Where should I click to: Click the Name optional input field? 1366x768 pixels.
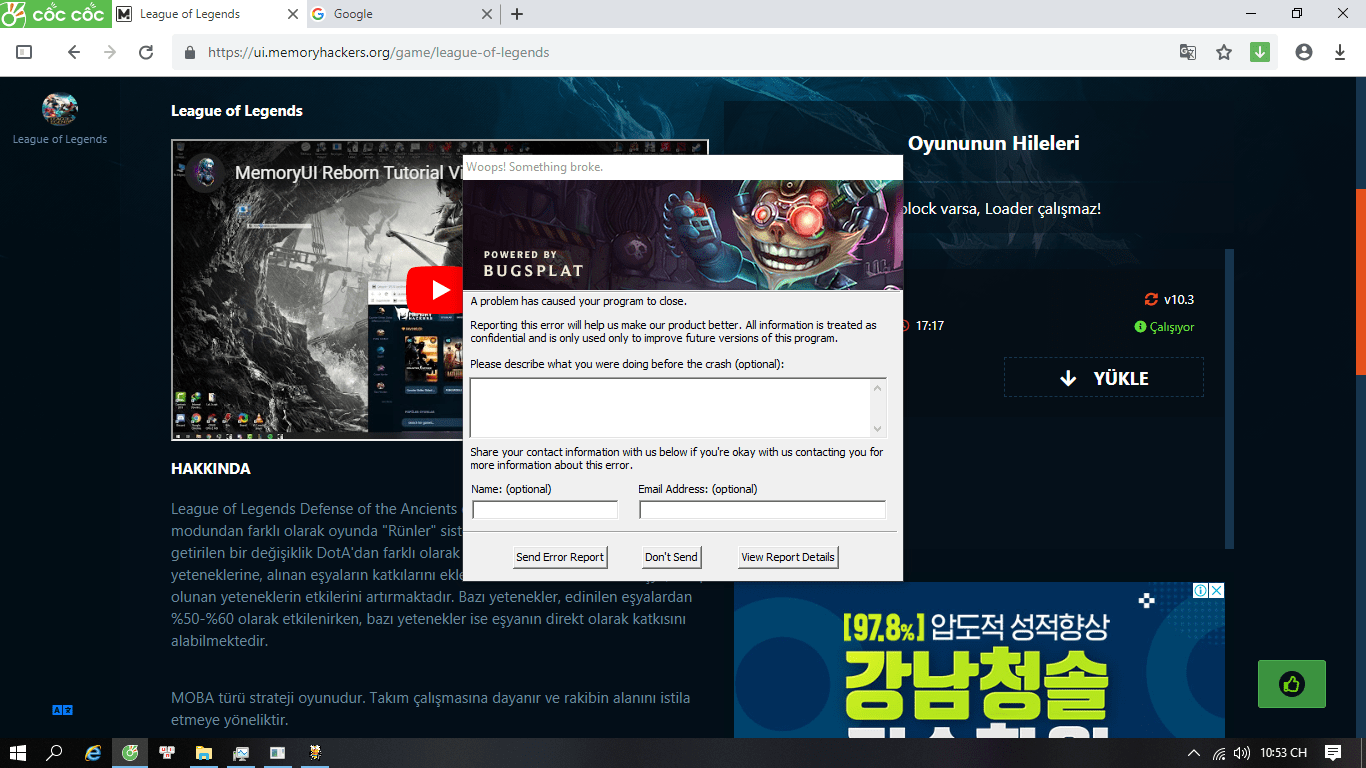pyautogui.click(x=545, y=510)
